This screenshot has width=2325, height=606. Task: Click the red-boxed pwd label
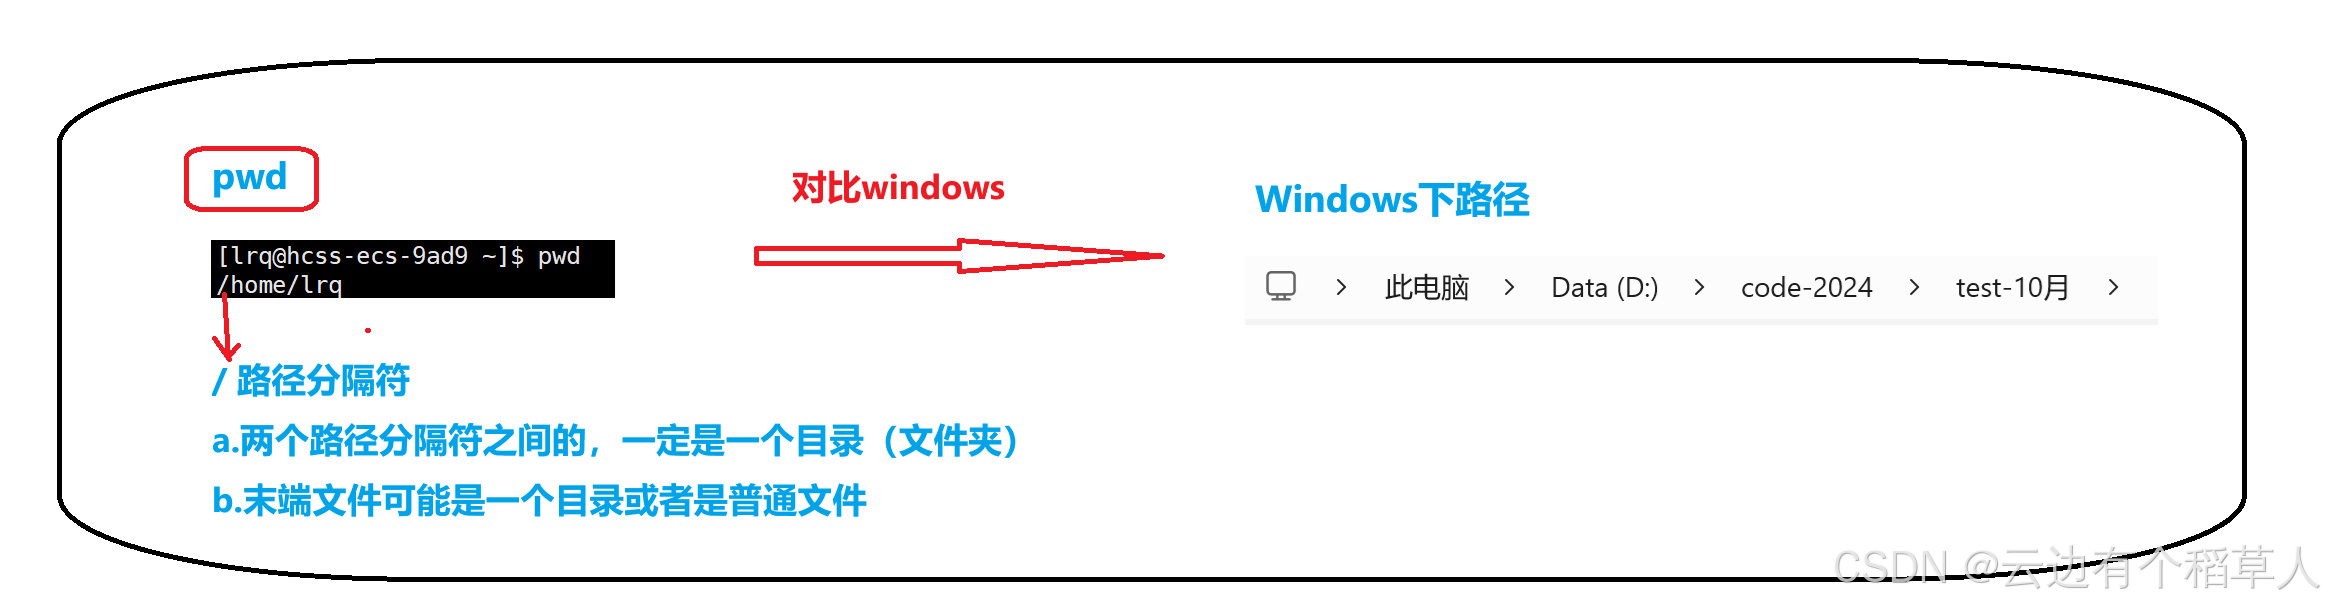tap(251, 179)
